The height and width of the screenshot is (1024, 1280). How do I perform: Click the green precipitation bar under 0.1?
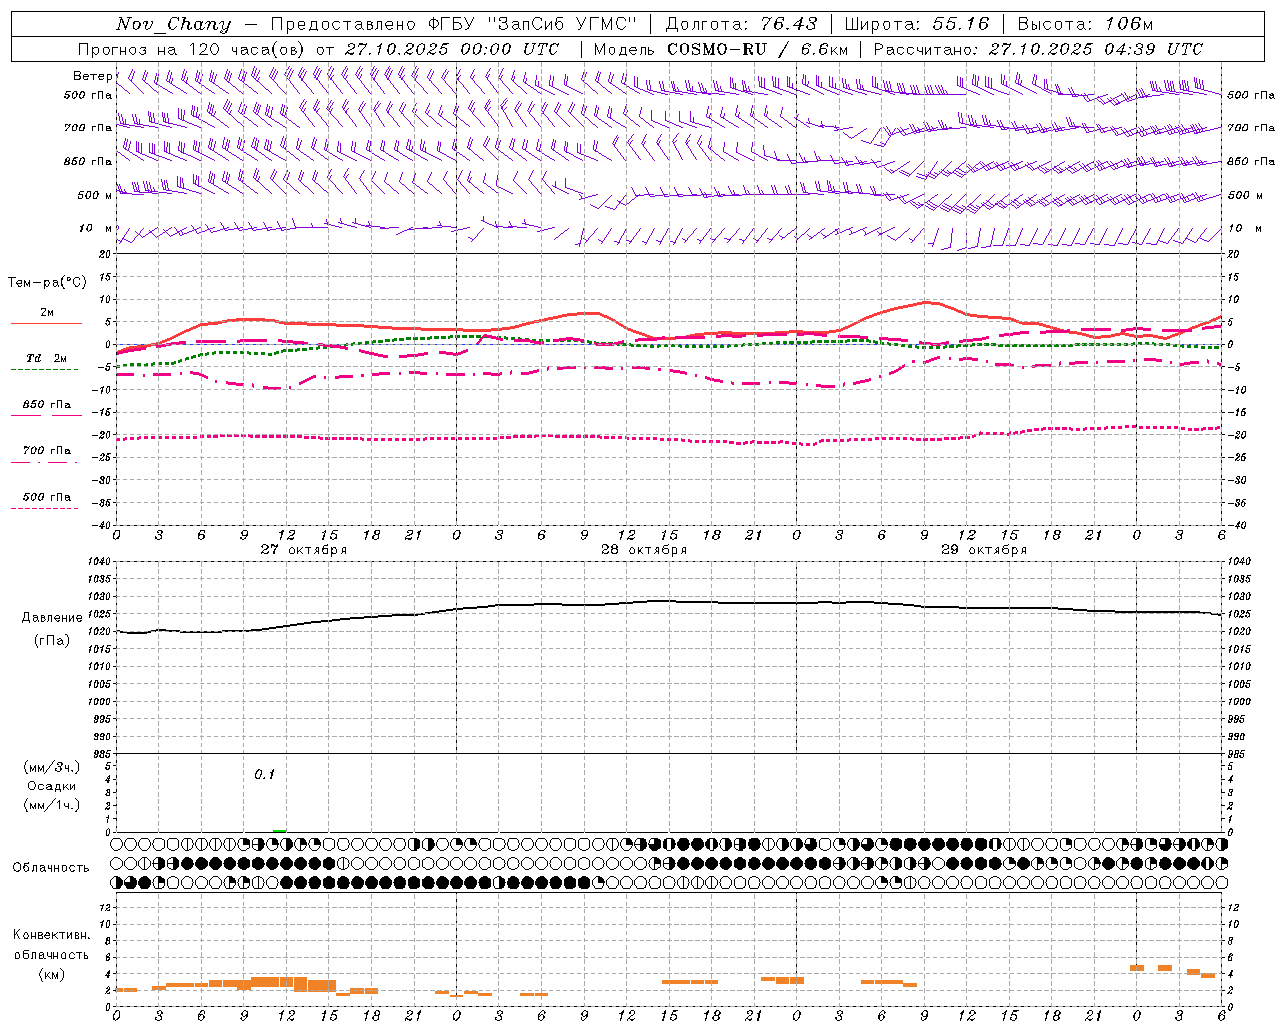coord(280,830)
